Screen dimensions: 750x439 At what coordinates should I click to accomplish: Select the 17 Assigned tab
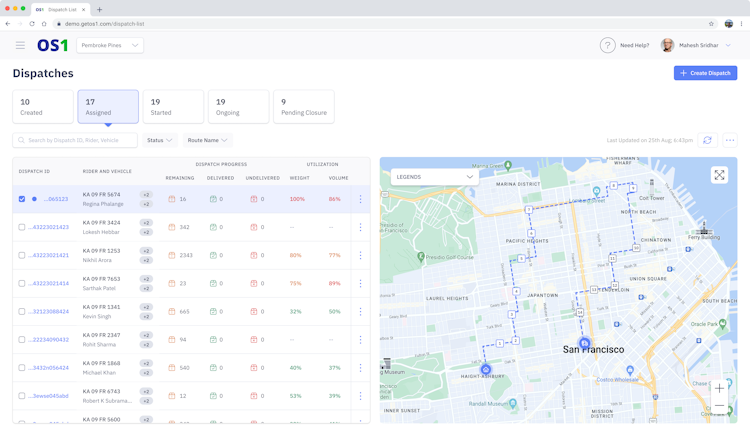point(108,107)
